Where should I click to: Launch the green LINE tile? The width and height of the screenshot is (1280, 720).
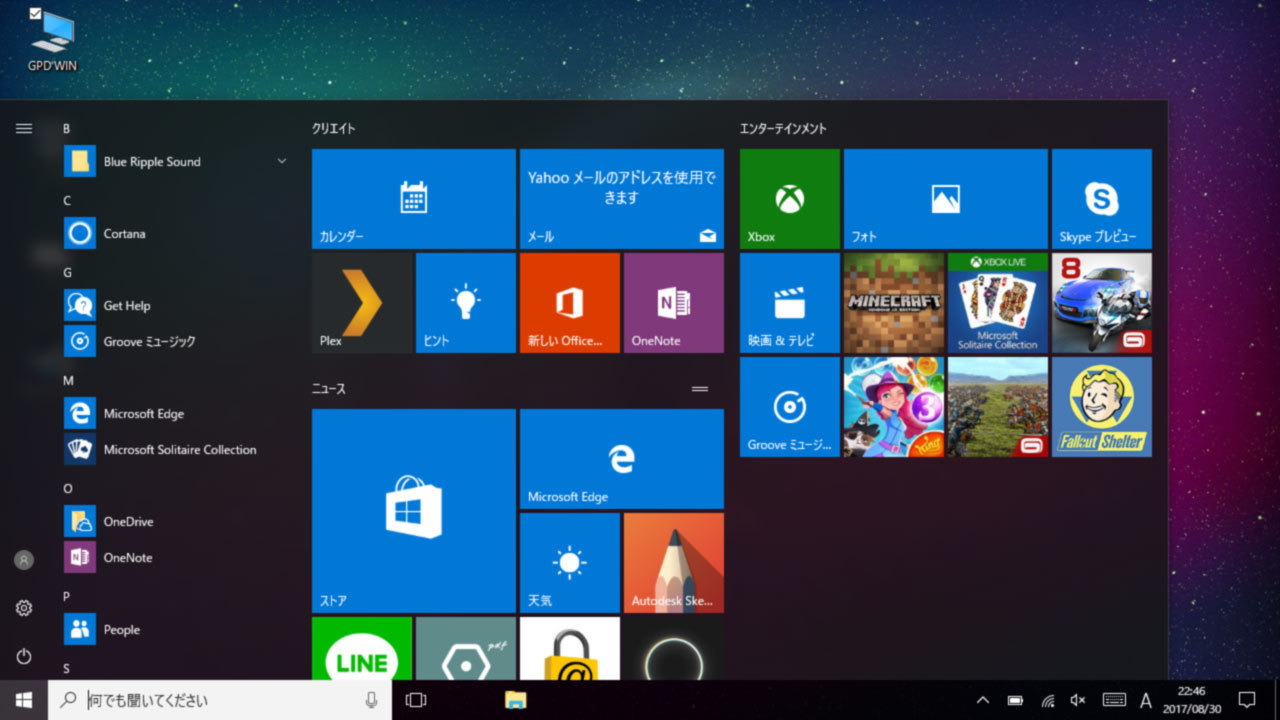(x=361, y=648)
